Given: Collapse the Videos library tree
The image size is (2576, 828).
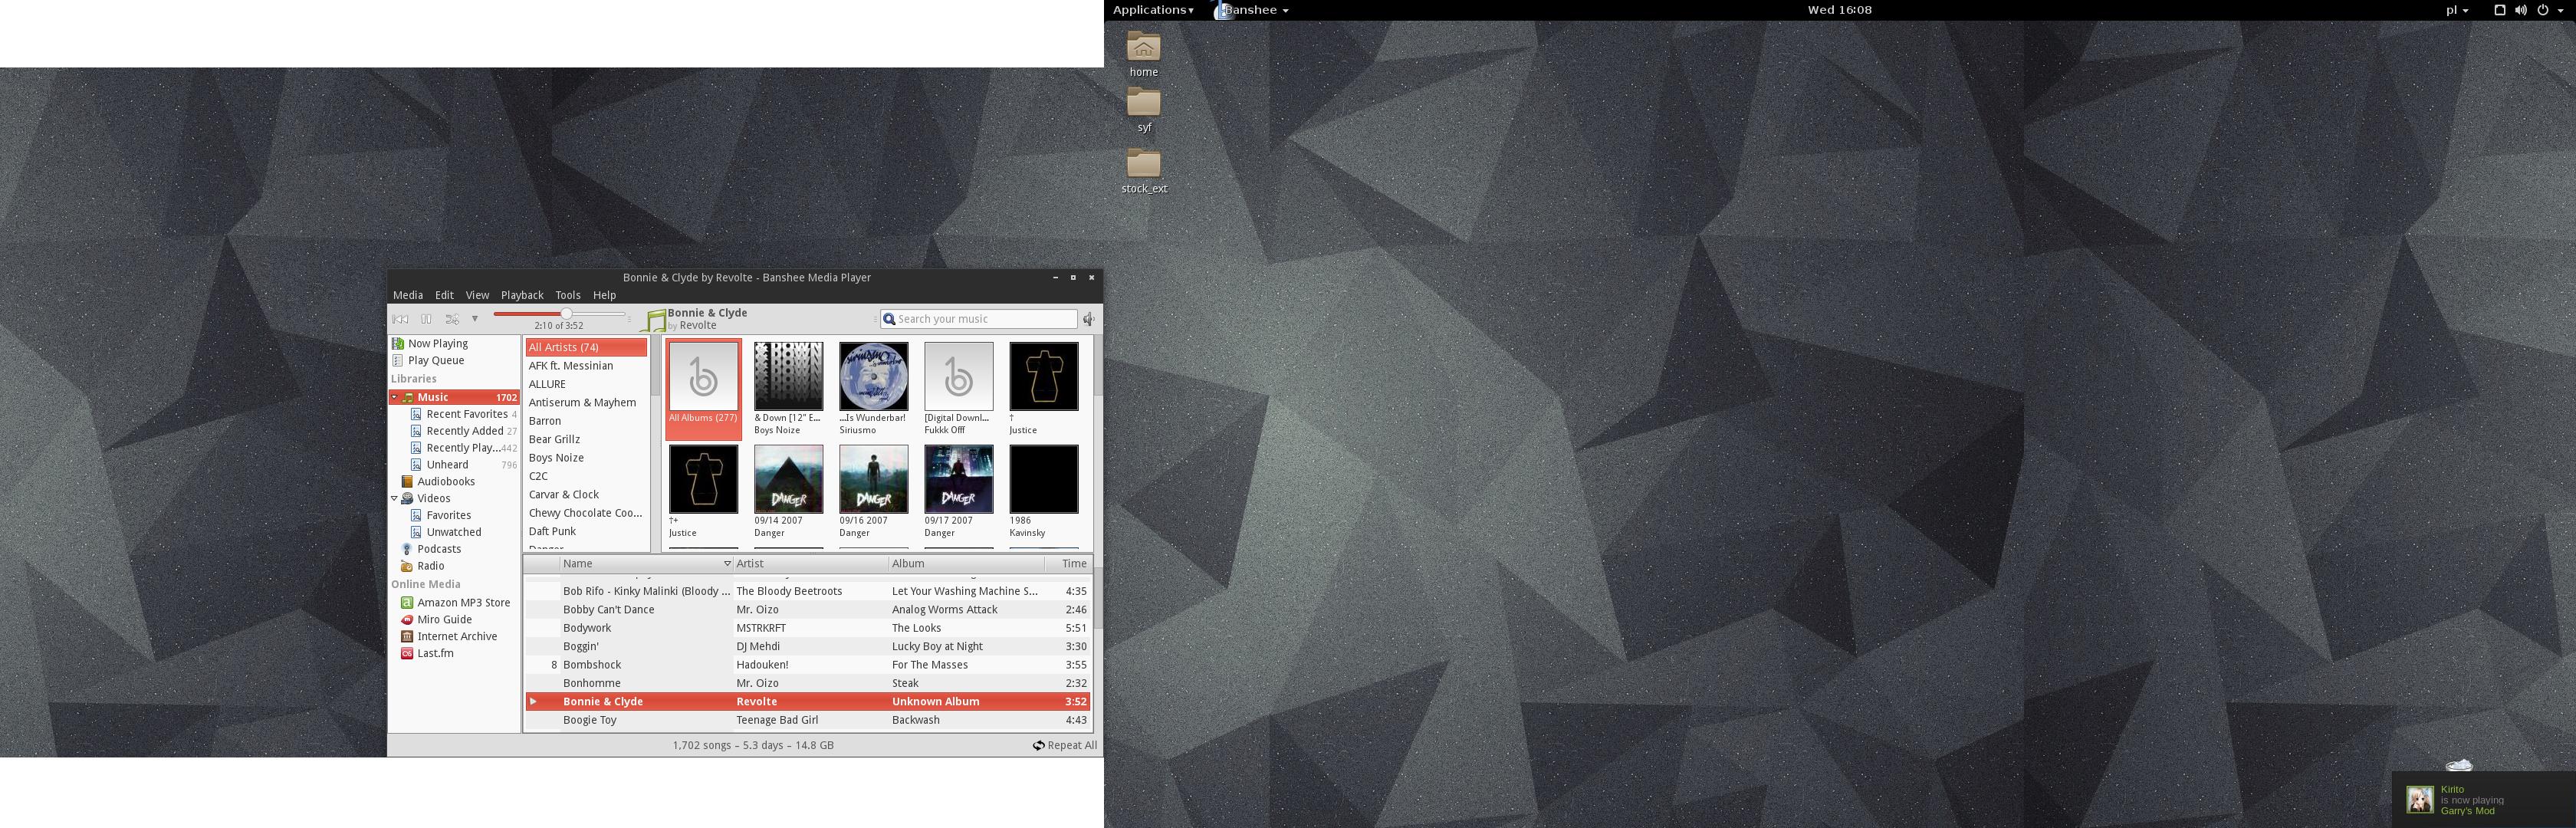Looking at the screenshot, I should [394, 498].
